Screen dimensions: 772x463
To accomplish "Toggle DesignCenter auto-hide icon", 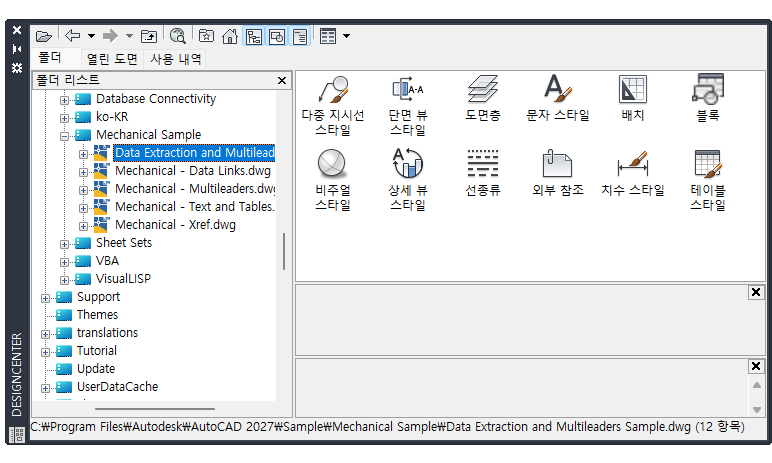I will (x=17, y=49).
